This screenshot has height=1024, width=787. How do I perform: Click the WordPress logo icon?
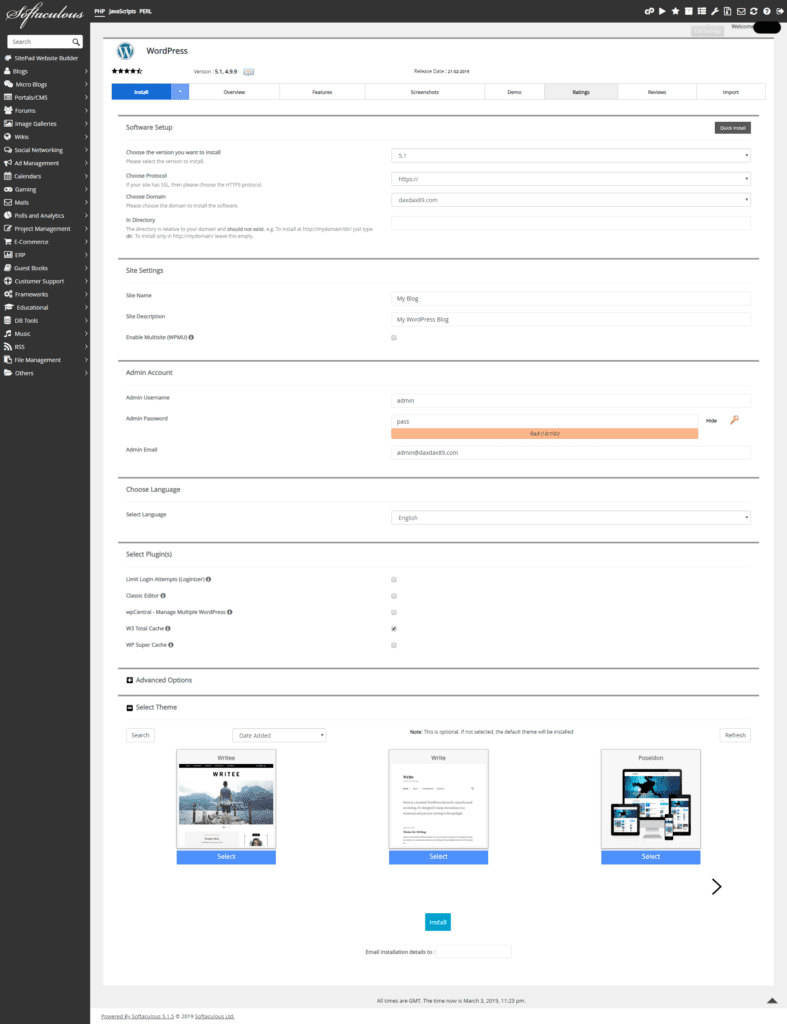(x=125, y=51)
